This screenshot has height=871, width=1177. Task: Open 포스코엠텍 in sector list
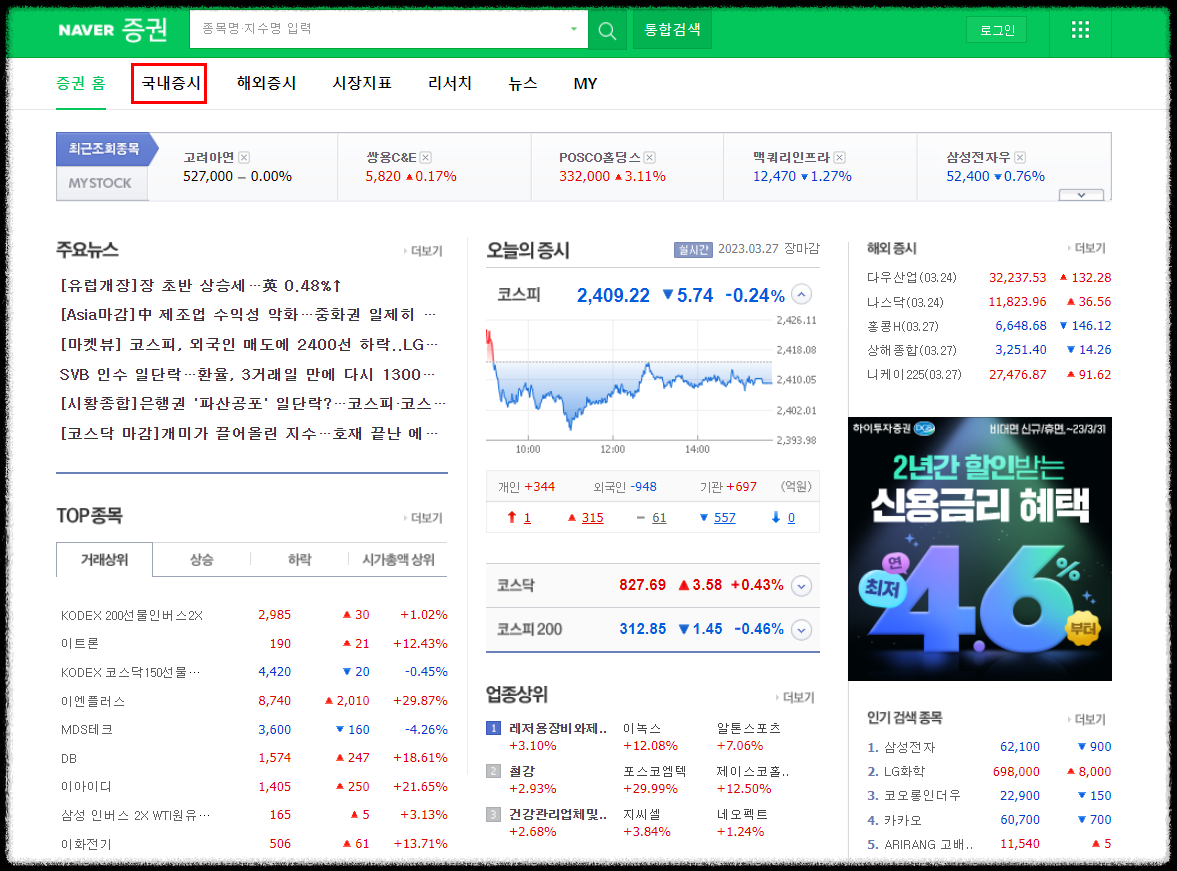point(655,771)
